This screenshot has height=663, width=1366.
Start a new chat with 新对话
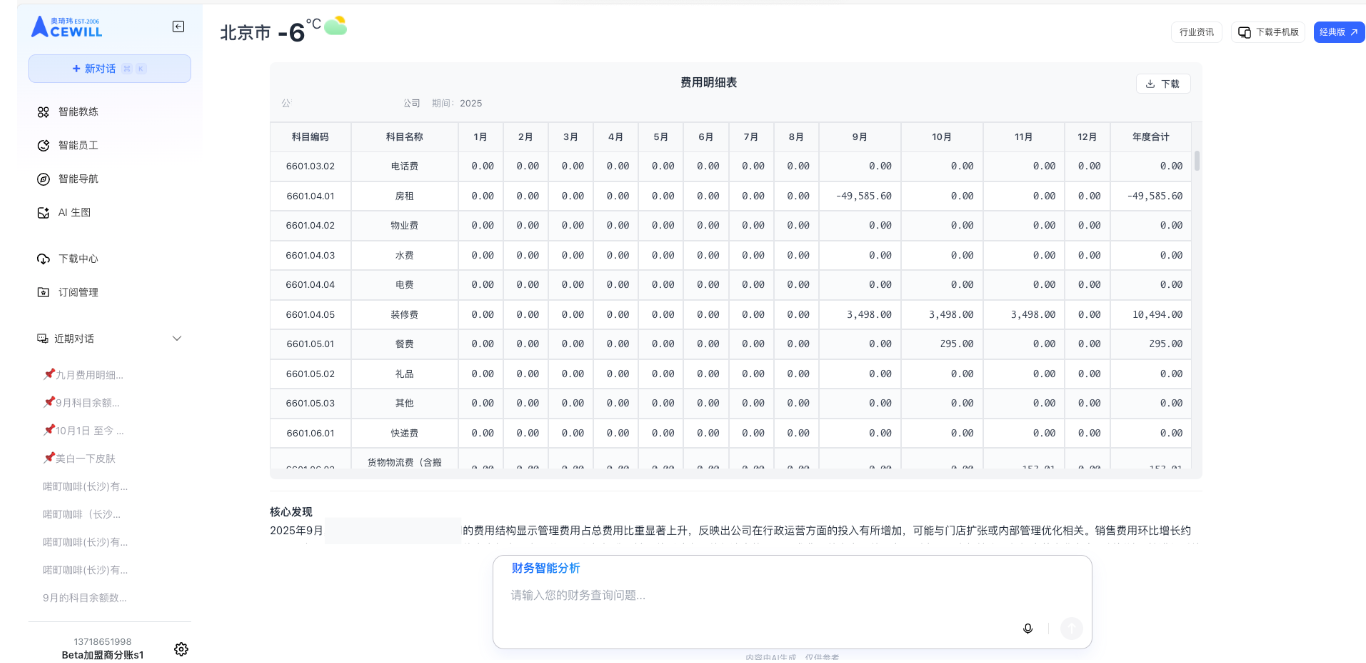[109, 68]
